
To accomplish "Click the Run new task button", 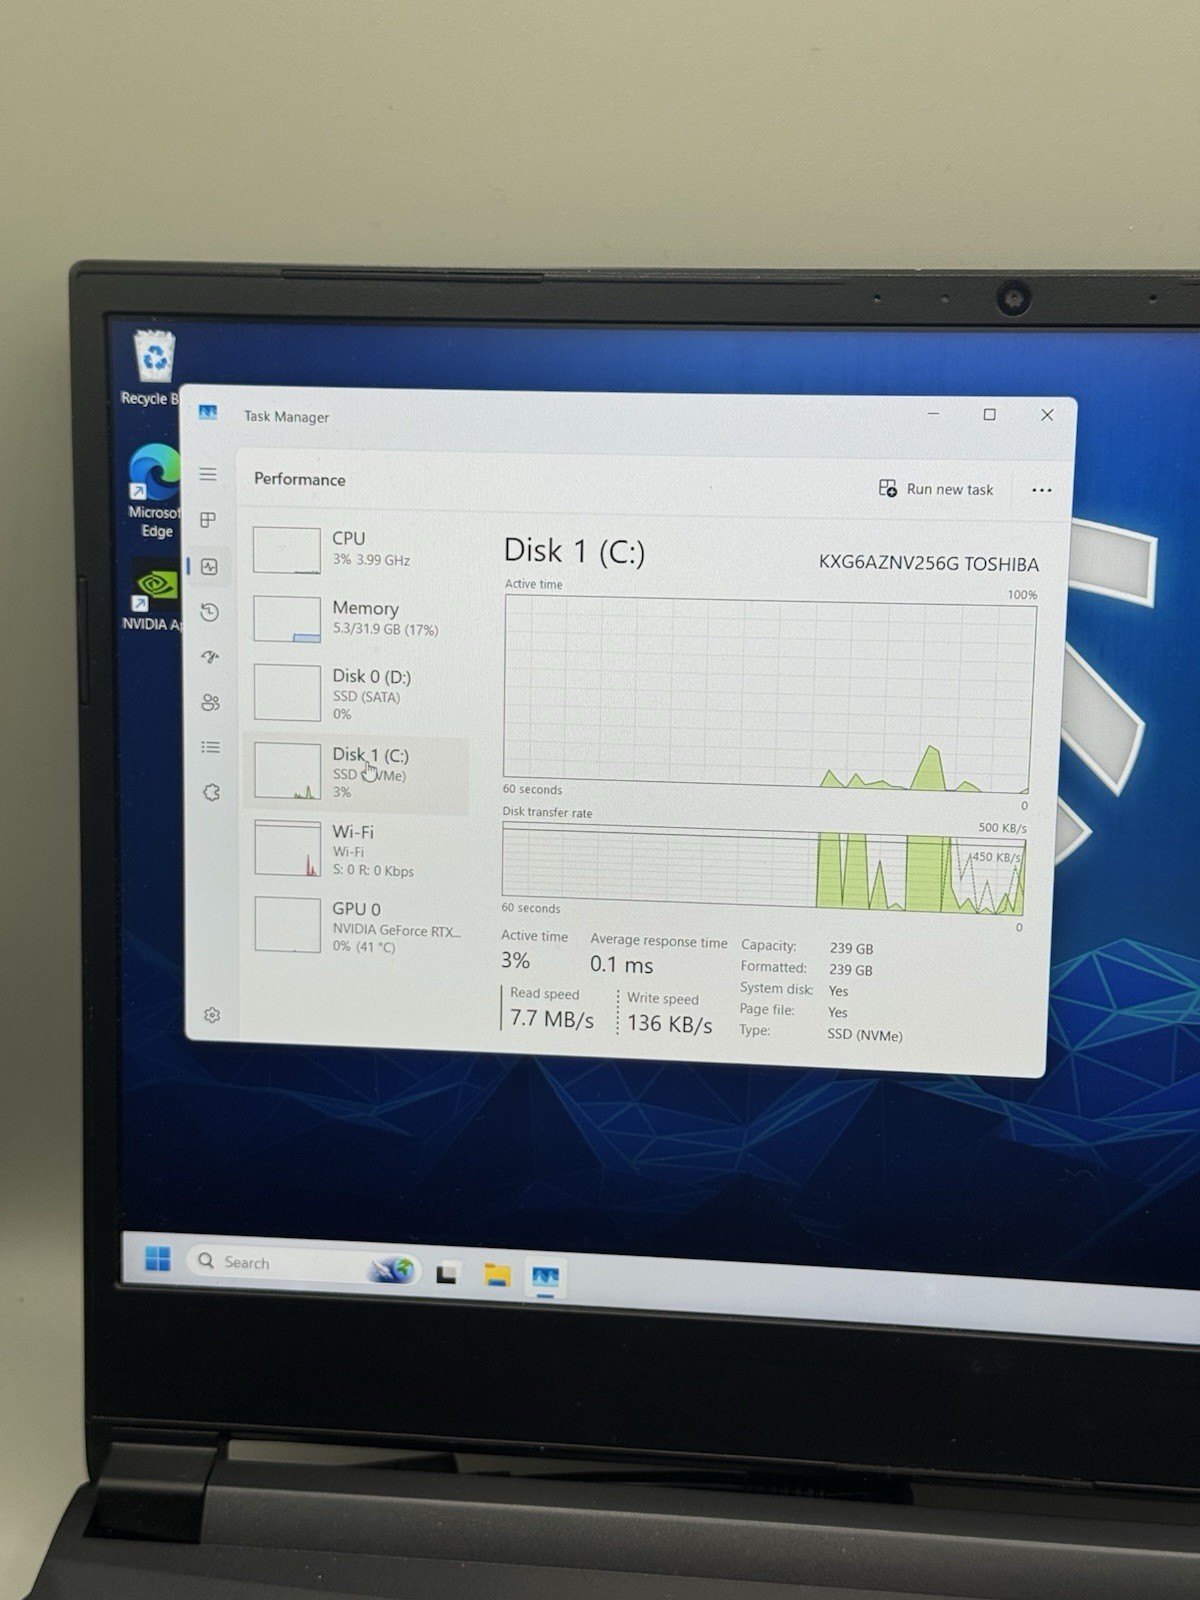I will coord(936,489).
